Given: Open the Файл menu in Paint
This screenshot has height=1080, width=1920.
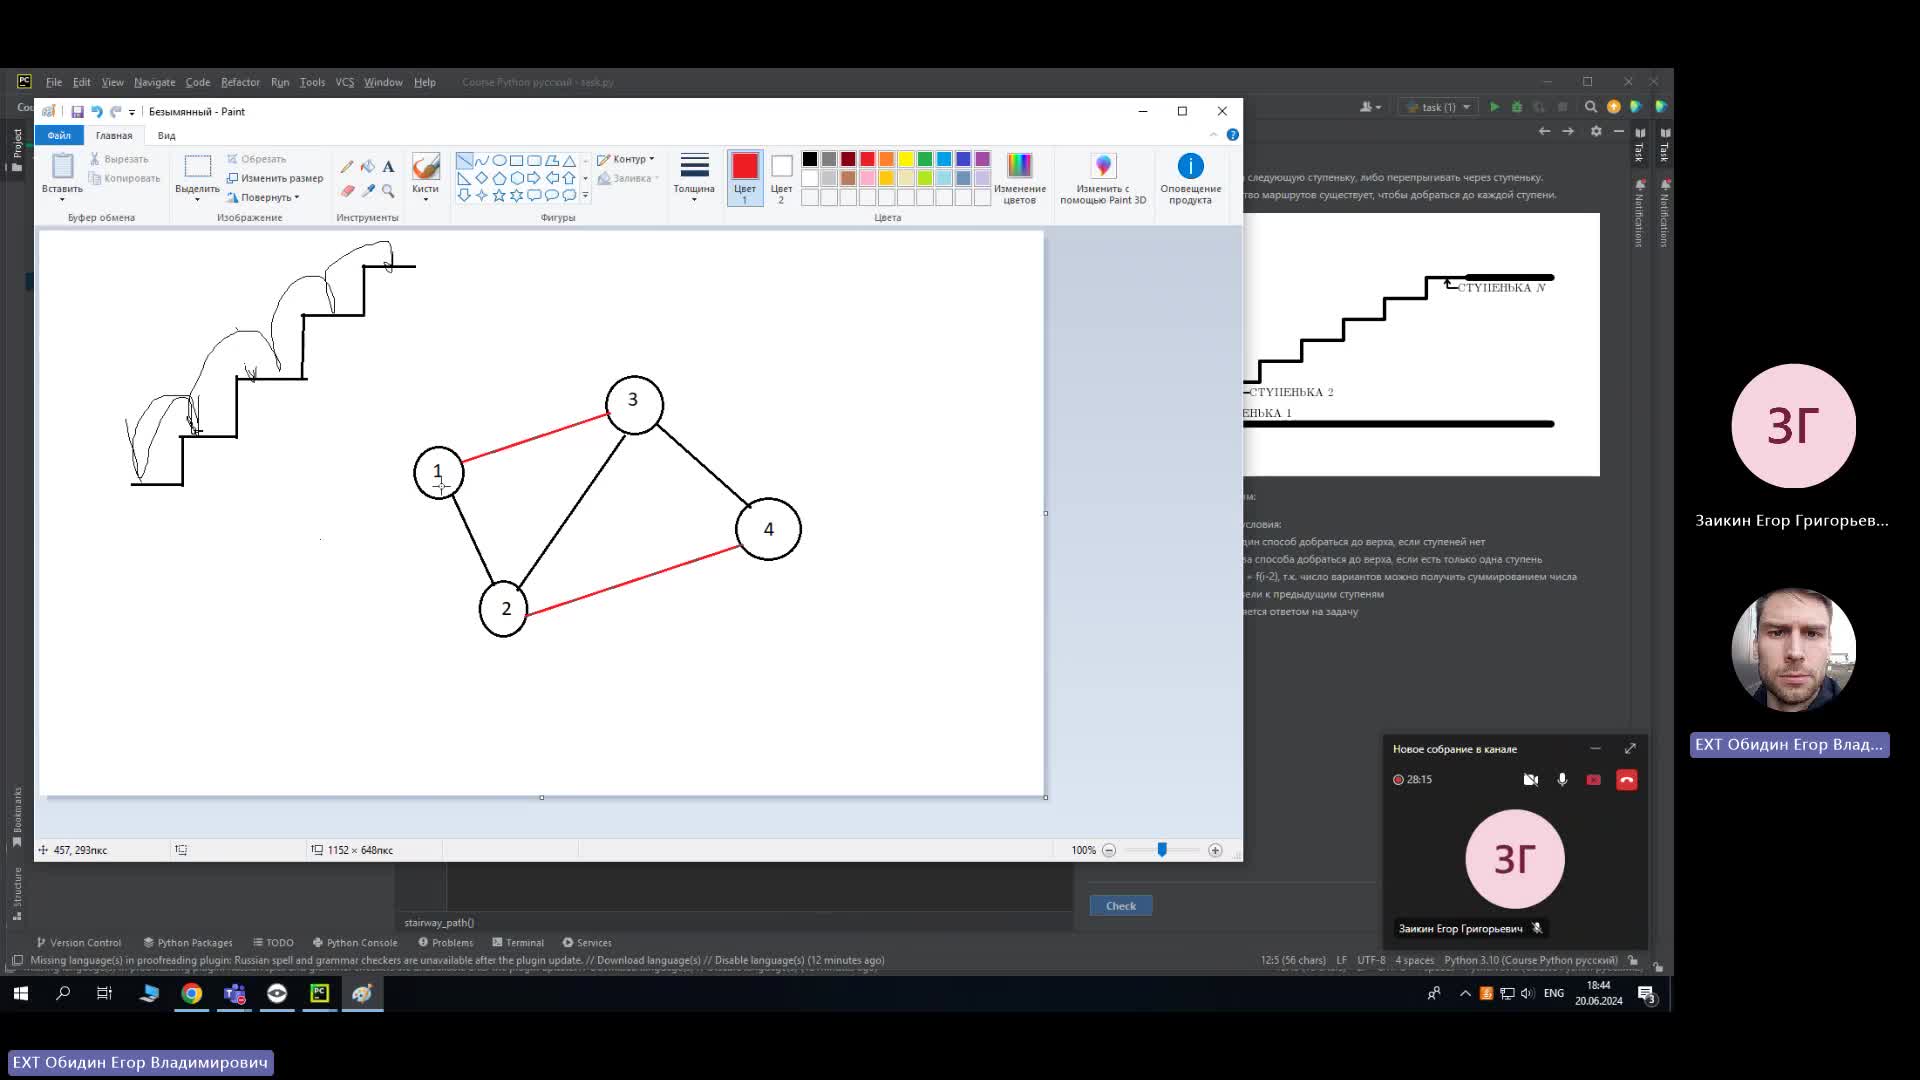Looking at the screenshot, I should (59, 135).
